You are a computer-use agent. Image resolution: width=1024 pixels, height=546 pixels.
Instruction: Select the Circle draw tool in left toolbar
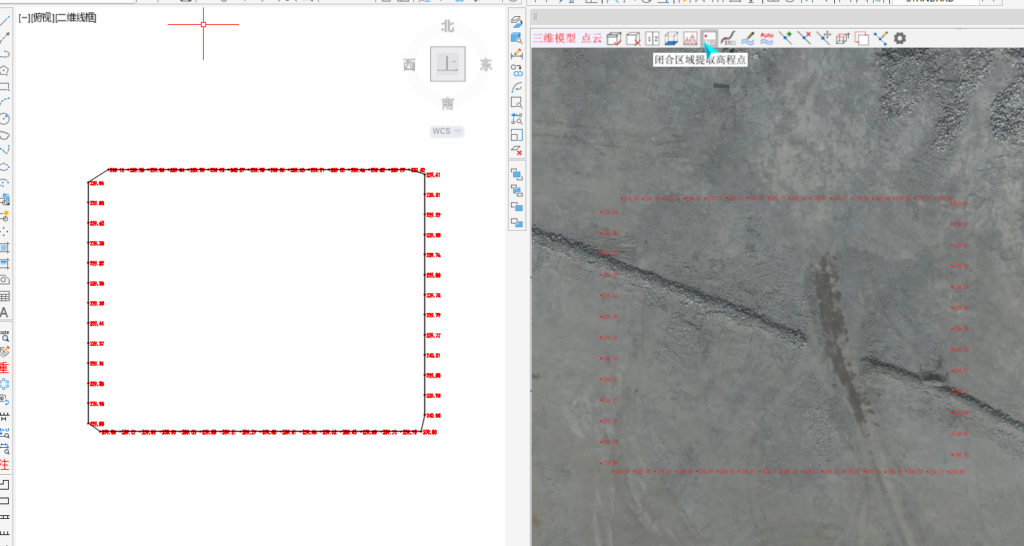5,118
